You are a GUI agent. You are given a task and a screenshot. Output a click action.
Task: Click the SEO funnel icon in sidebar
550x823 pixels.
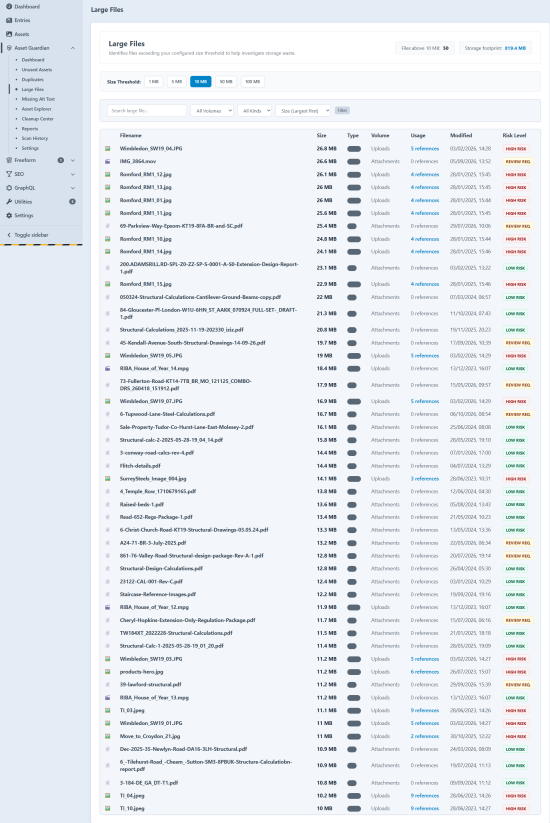point(9,174)
